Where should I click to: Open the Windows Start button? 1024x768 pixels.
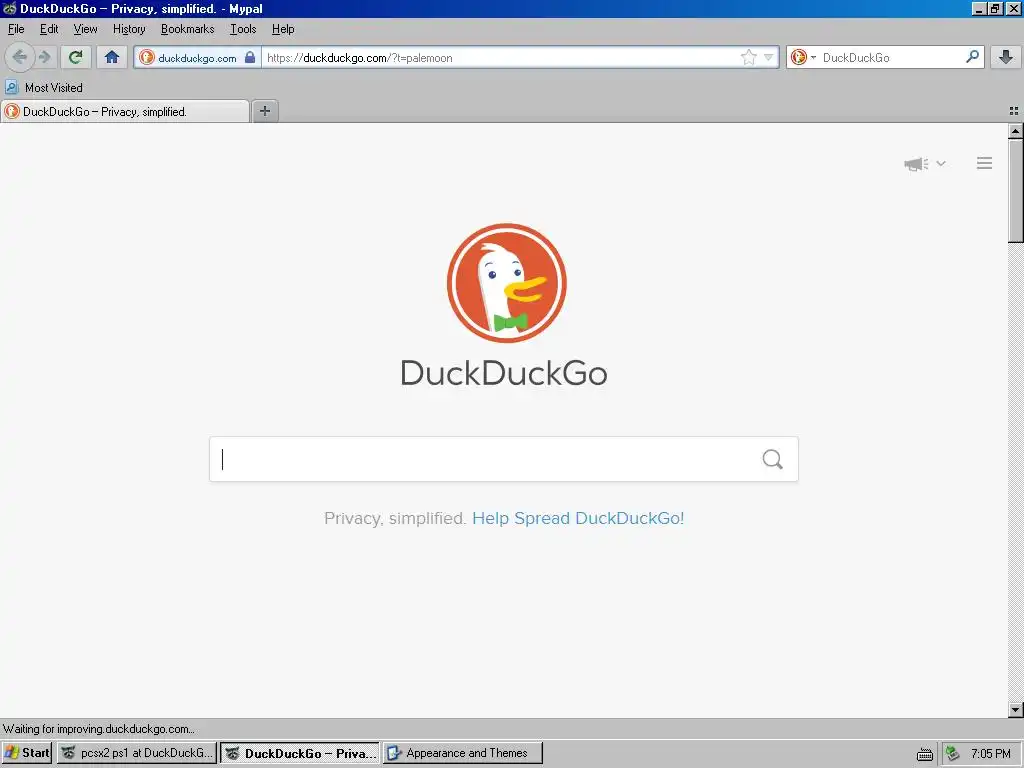[x=27, y=753]
